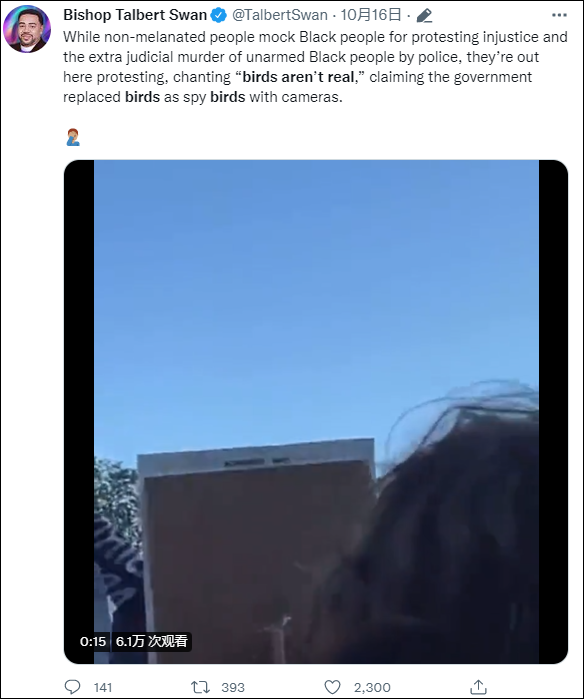
Task: Click the reply speech bubble icon
Action: (73, 687)
